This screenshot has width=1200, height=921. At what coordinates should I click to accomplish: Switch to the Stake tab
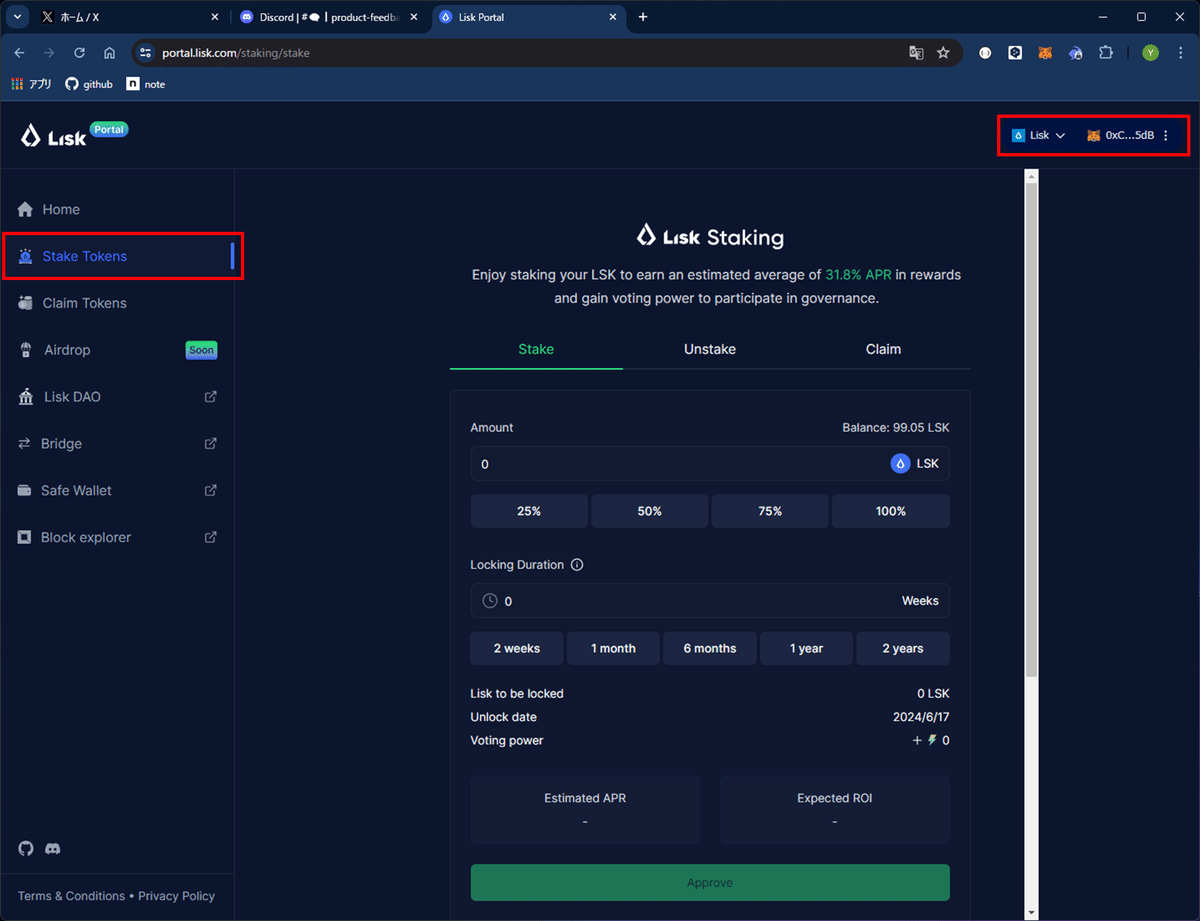point(536,349)
